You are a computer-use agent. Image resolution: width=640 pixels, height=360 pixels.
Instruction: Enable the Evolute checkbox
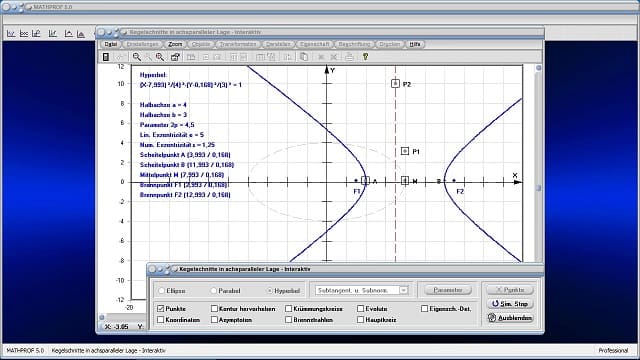(x=360, y=309)
